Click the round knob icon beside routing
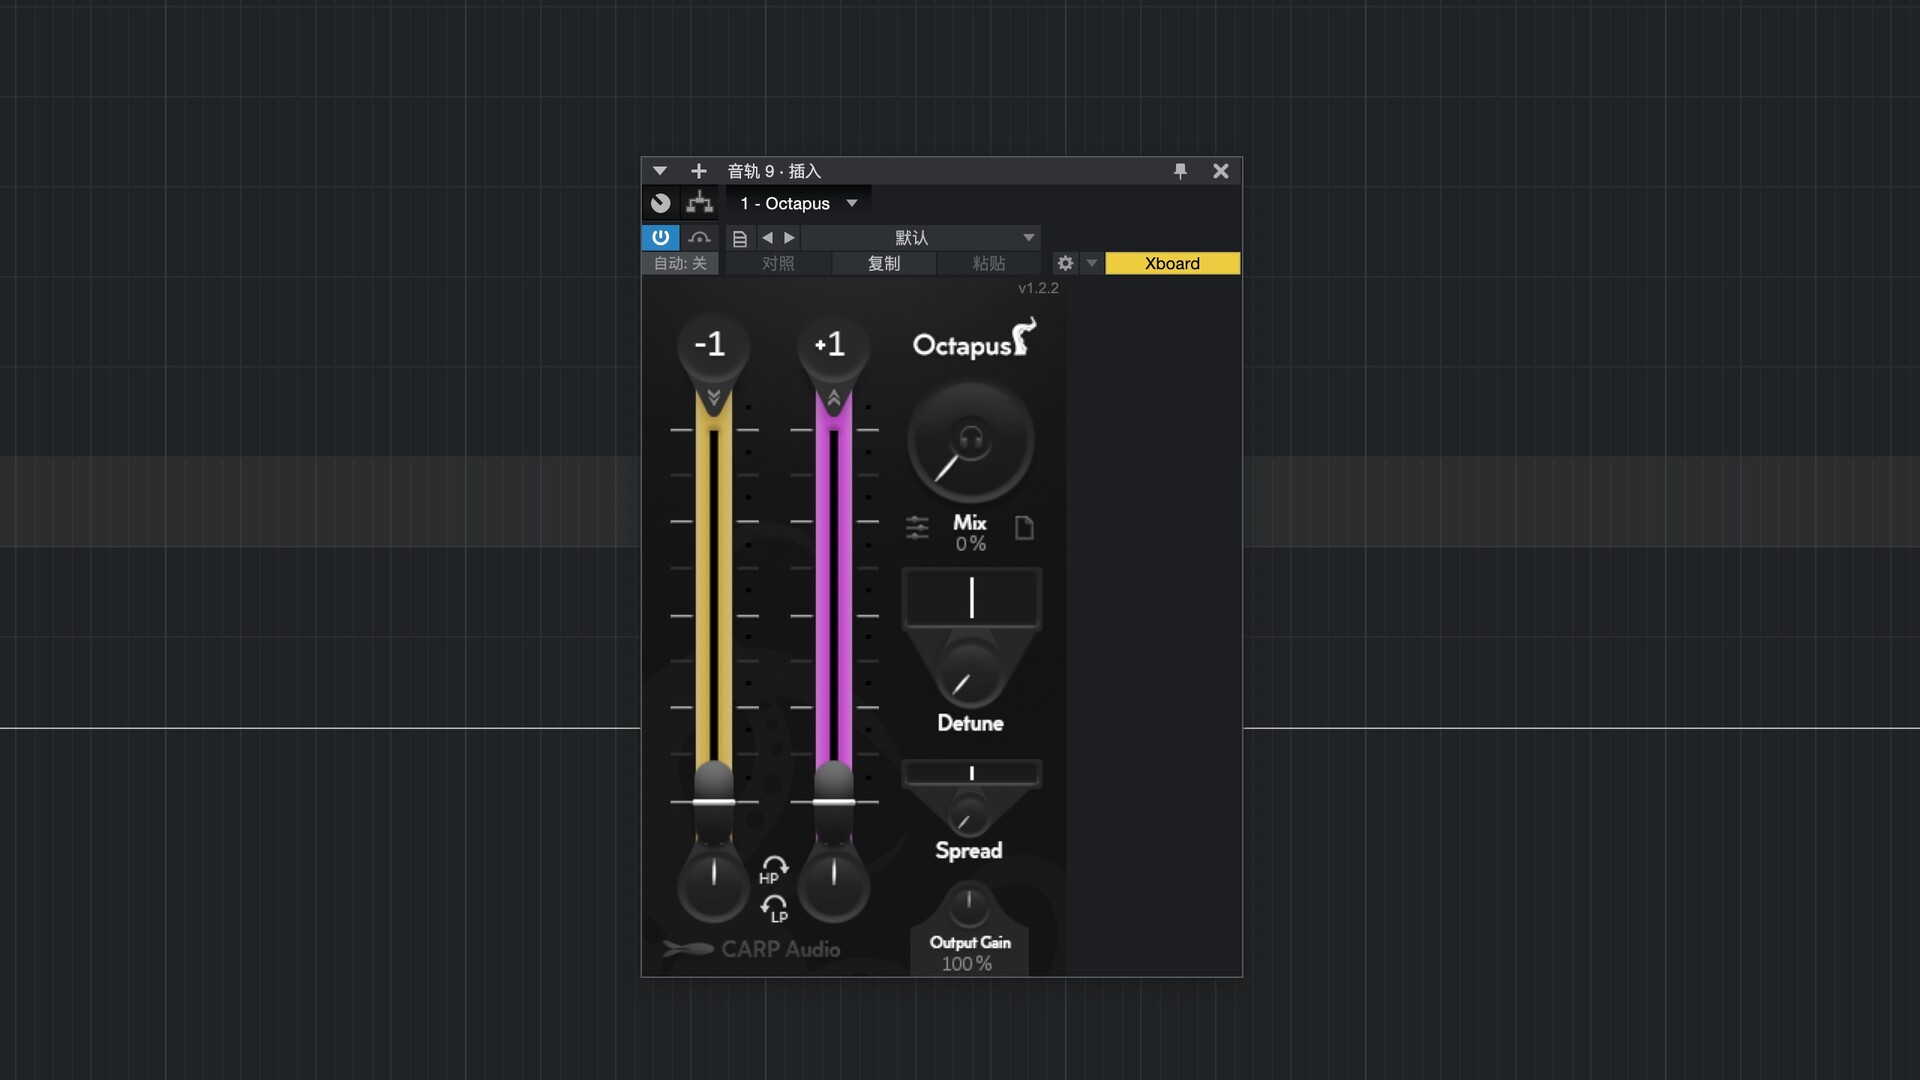 [660, 203]
